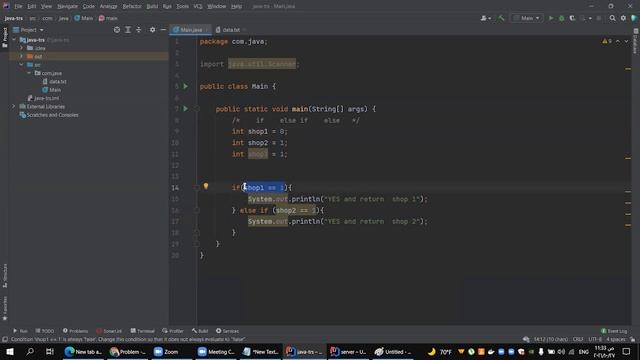Click the green Run button
Image resolution: width=640 pixels, height=360 pixels.
551,18
